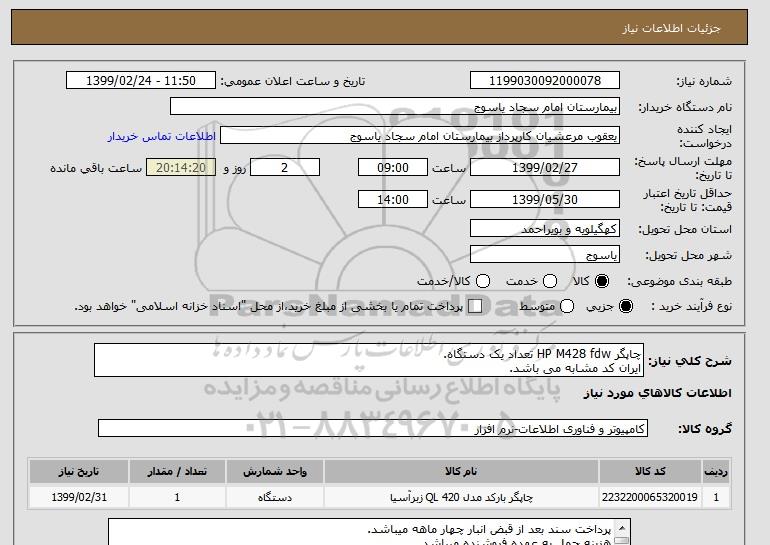The width and height of the screenshot is (770, 545).
Task: Click the payment terms note text
Action: (489, 530)
